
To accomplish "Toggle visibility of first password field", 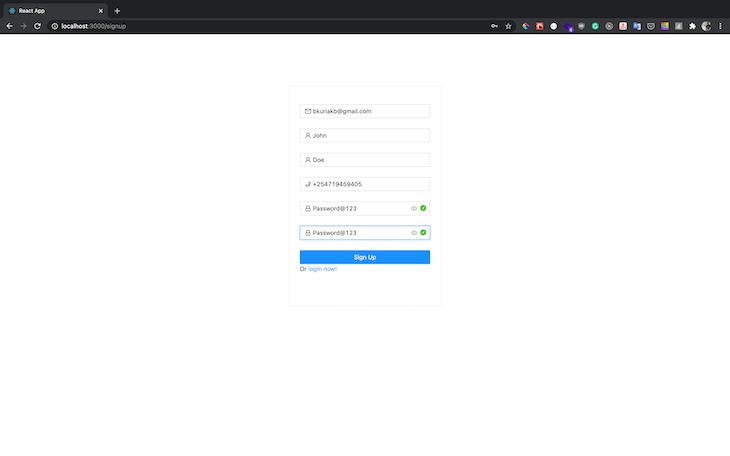I will click(414, 208).
